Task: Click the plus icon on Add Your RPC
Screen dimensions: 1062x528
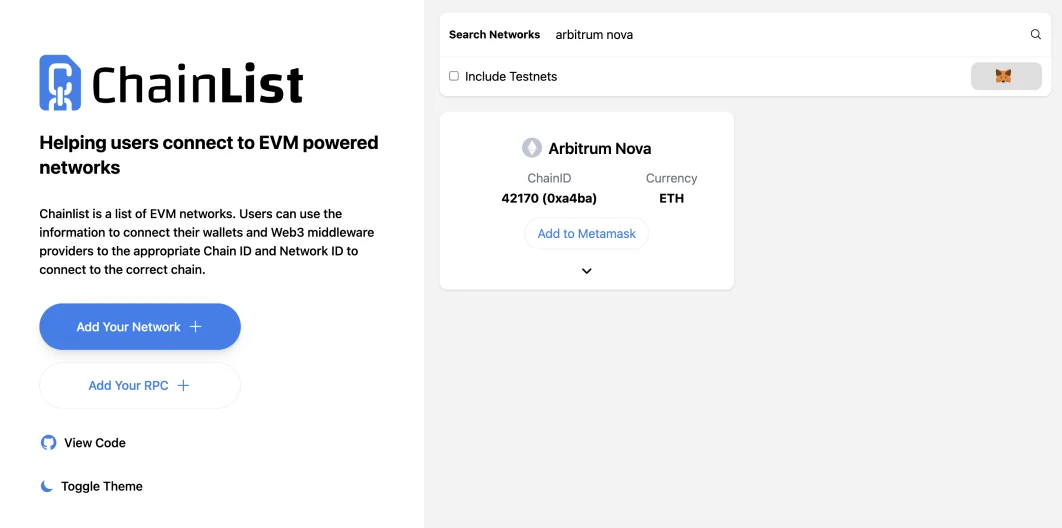Action: tap(183, 386)
